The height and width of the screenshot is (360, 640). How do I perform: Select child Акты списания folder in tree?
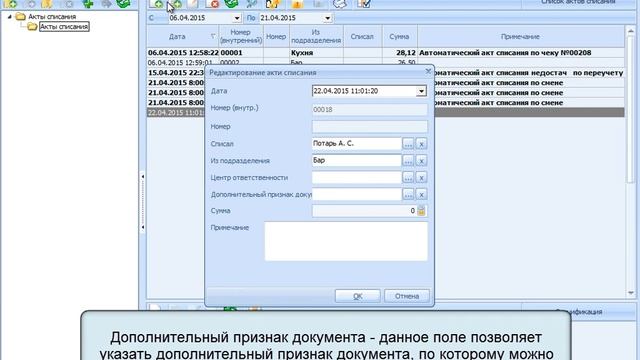pyautogui.click(x=64, y=27)
